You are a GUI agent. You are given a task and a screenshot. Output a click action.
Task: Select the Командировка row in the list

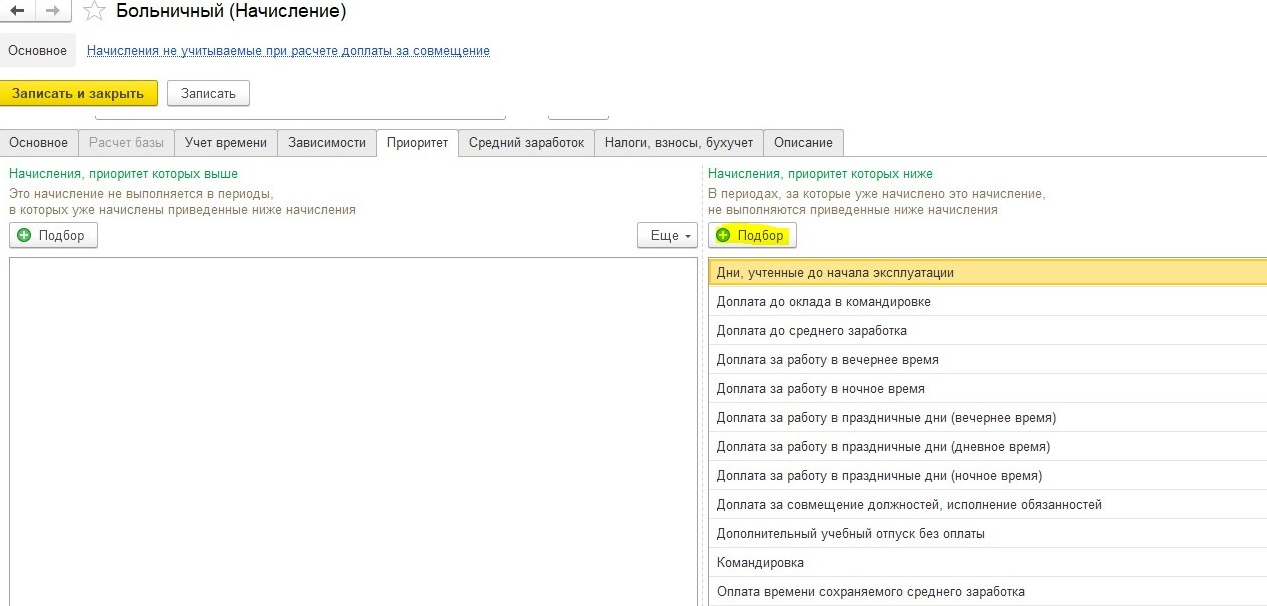click(760, 563)
